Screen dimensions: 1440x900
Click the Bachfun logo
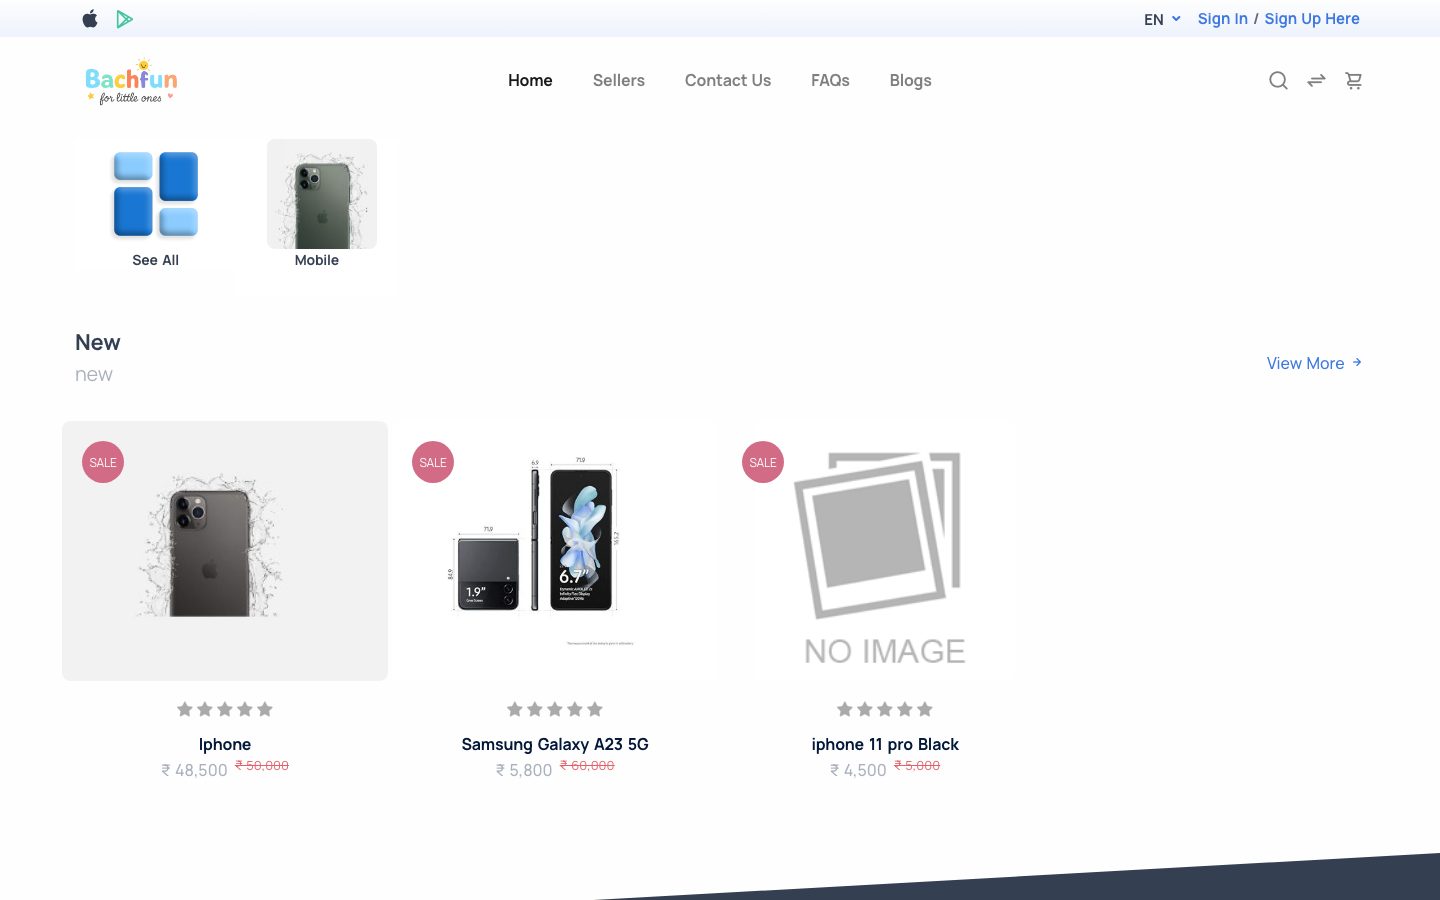pyautogui.click(x=131, y=81)
